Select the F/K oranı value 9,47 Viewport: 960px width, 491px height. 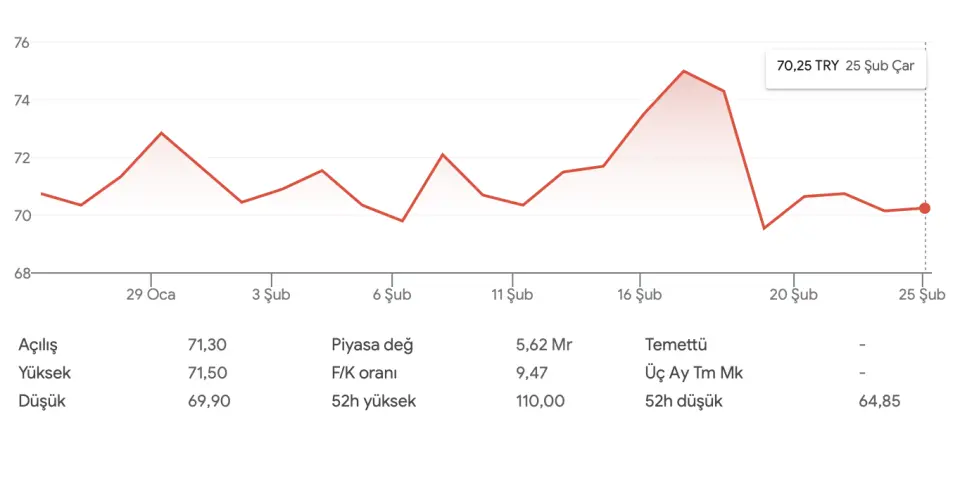pos(533,373)
